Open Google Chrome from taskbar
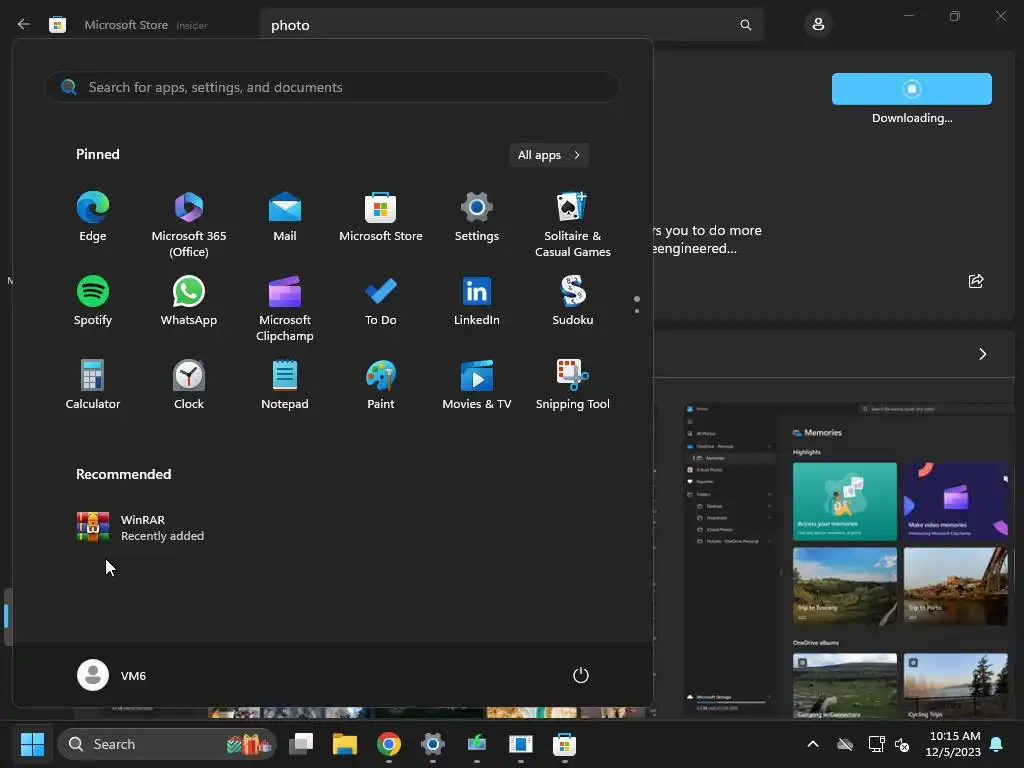 pyautogui.click(x=389, y=744)
